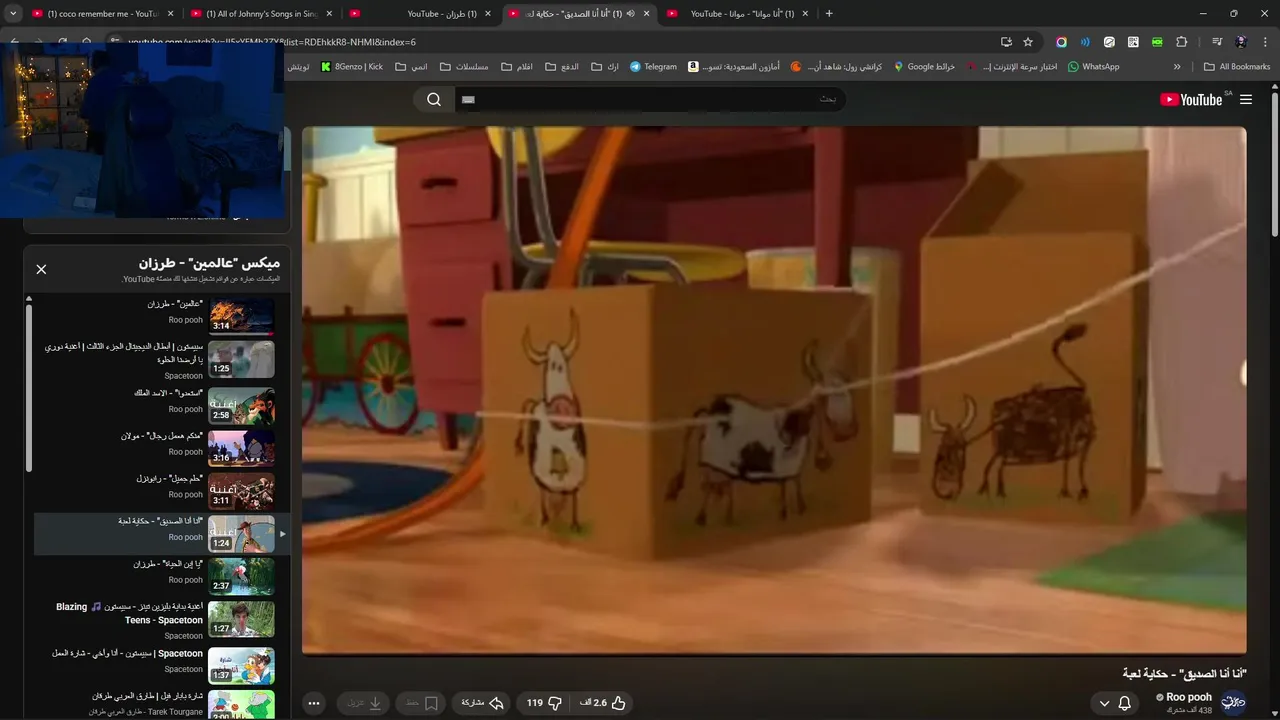
Task: Click the install app icon in address bar
Action: pyautogui.click(x=1006, y=42)
